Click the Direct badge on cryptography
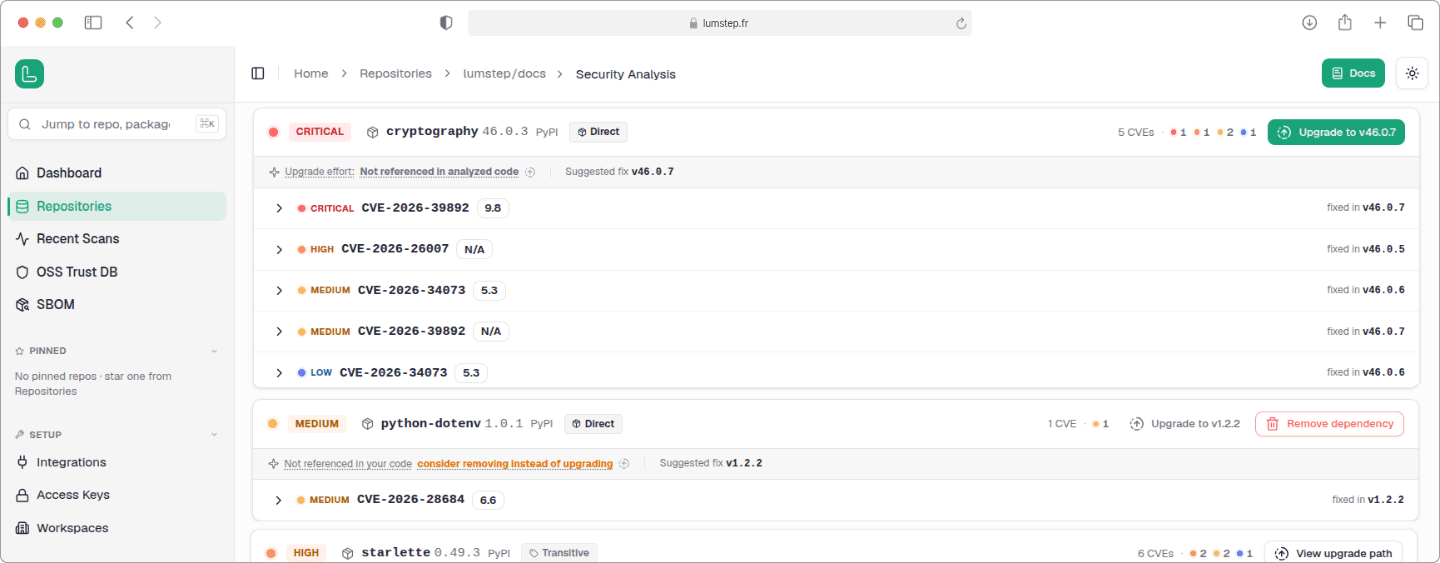 point(599,132)
